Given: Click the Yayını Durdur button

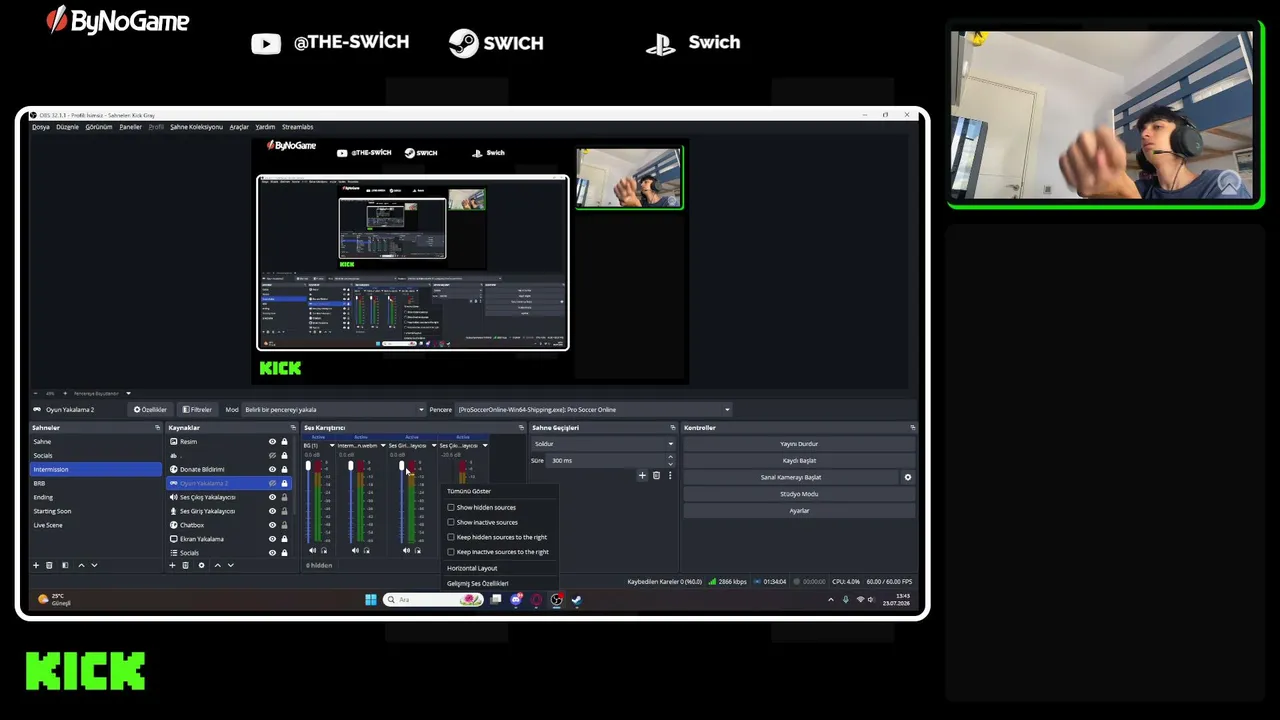Looking at the screenshot, I should [x=799, y=444].
